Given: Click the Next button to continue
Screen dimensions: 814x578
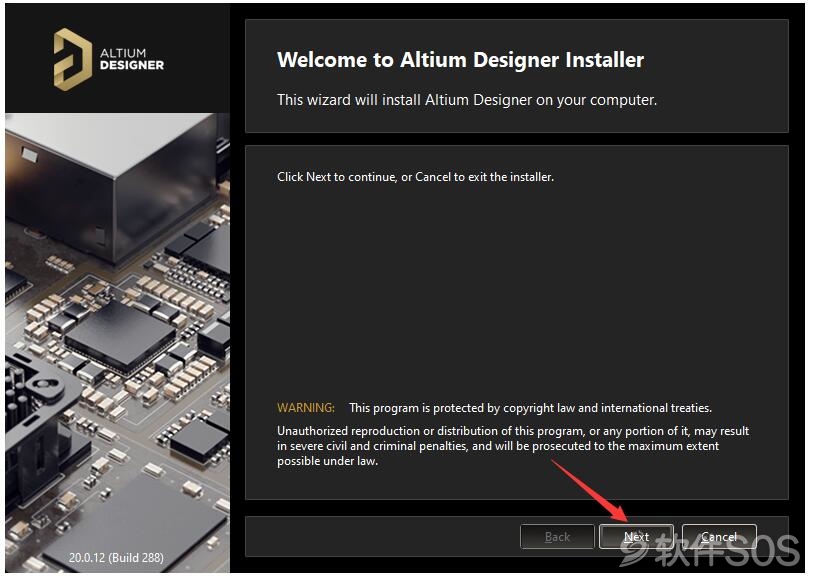Looking at the screenshot, I should coord(636,536).
